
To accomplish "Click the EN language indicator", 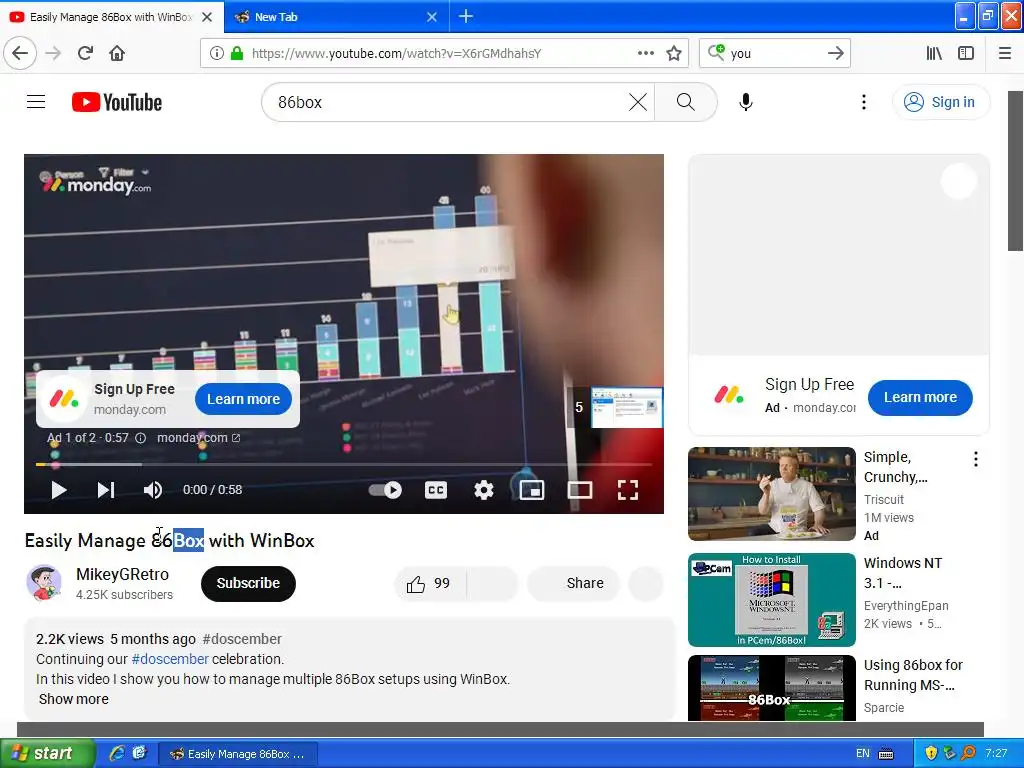I will [863, 754].
